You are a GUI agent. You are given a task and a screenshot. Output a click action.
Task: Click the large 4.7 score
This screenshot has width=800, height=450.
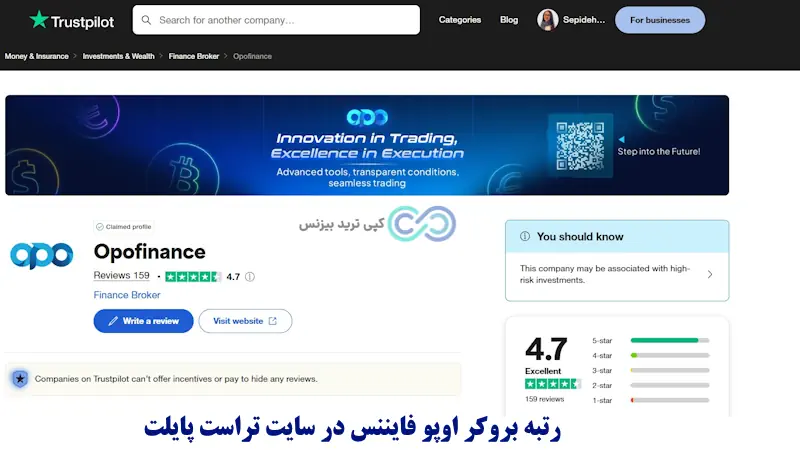(x=545, y=349)
